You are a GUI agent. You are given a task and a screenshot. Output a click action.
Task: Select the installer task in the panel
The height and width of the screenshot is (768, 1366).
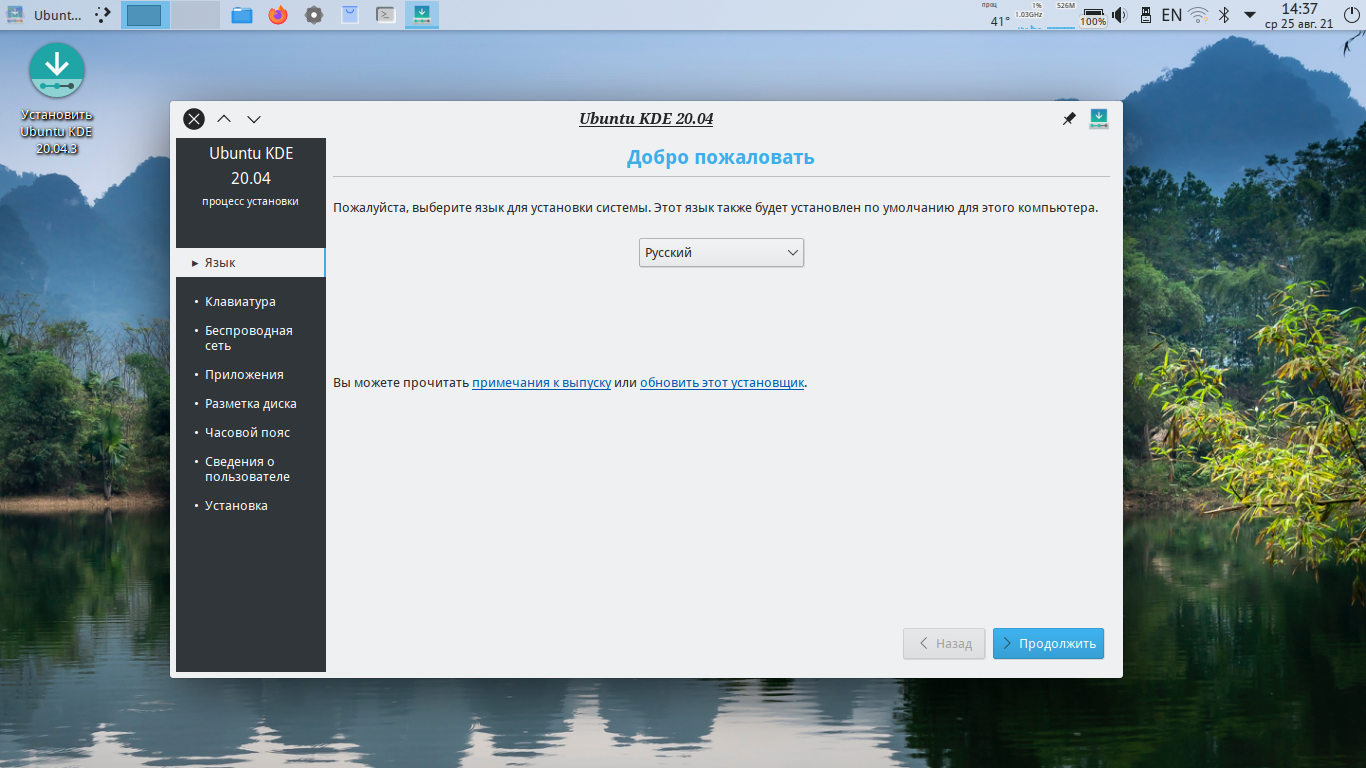tap(422, 15)
